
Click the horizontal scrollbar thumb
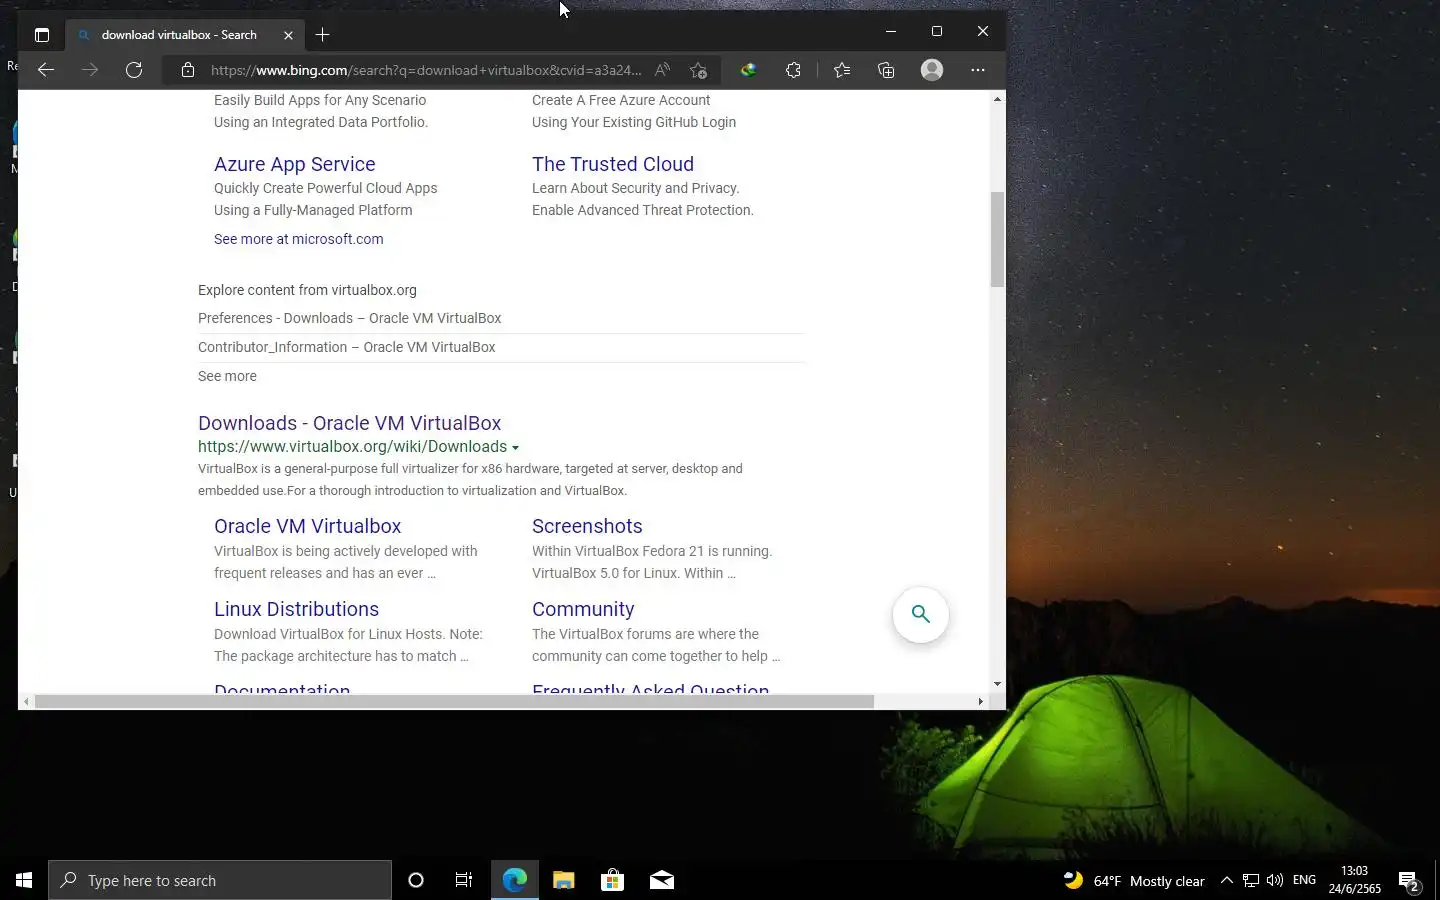coord(454,701)
